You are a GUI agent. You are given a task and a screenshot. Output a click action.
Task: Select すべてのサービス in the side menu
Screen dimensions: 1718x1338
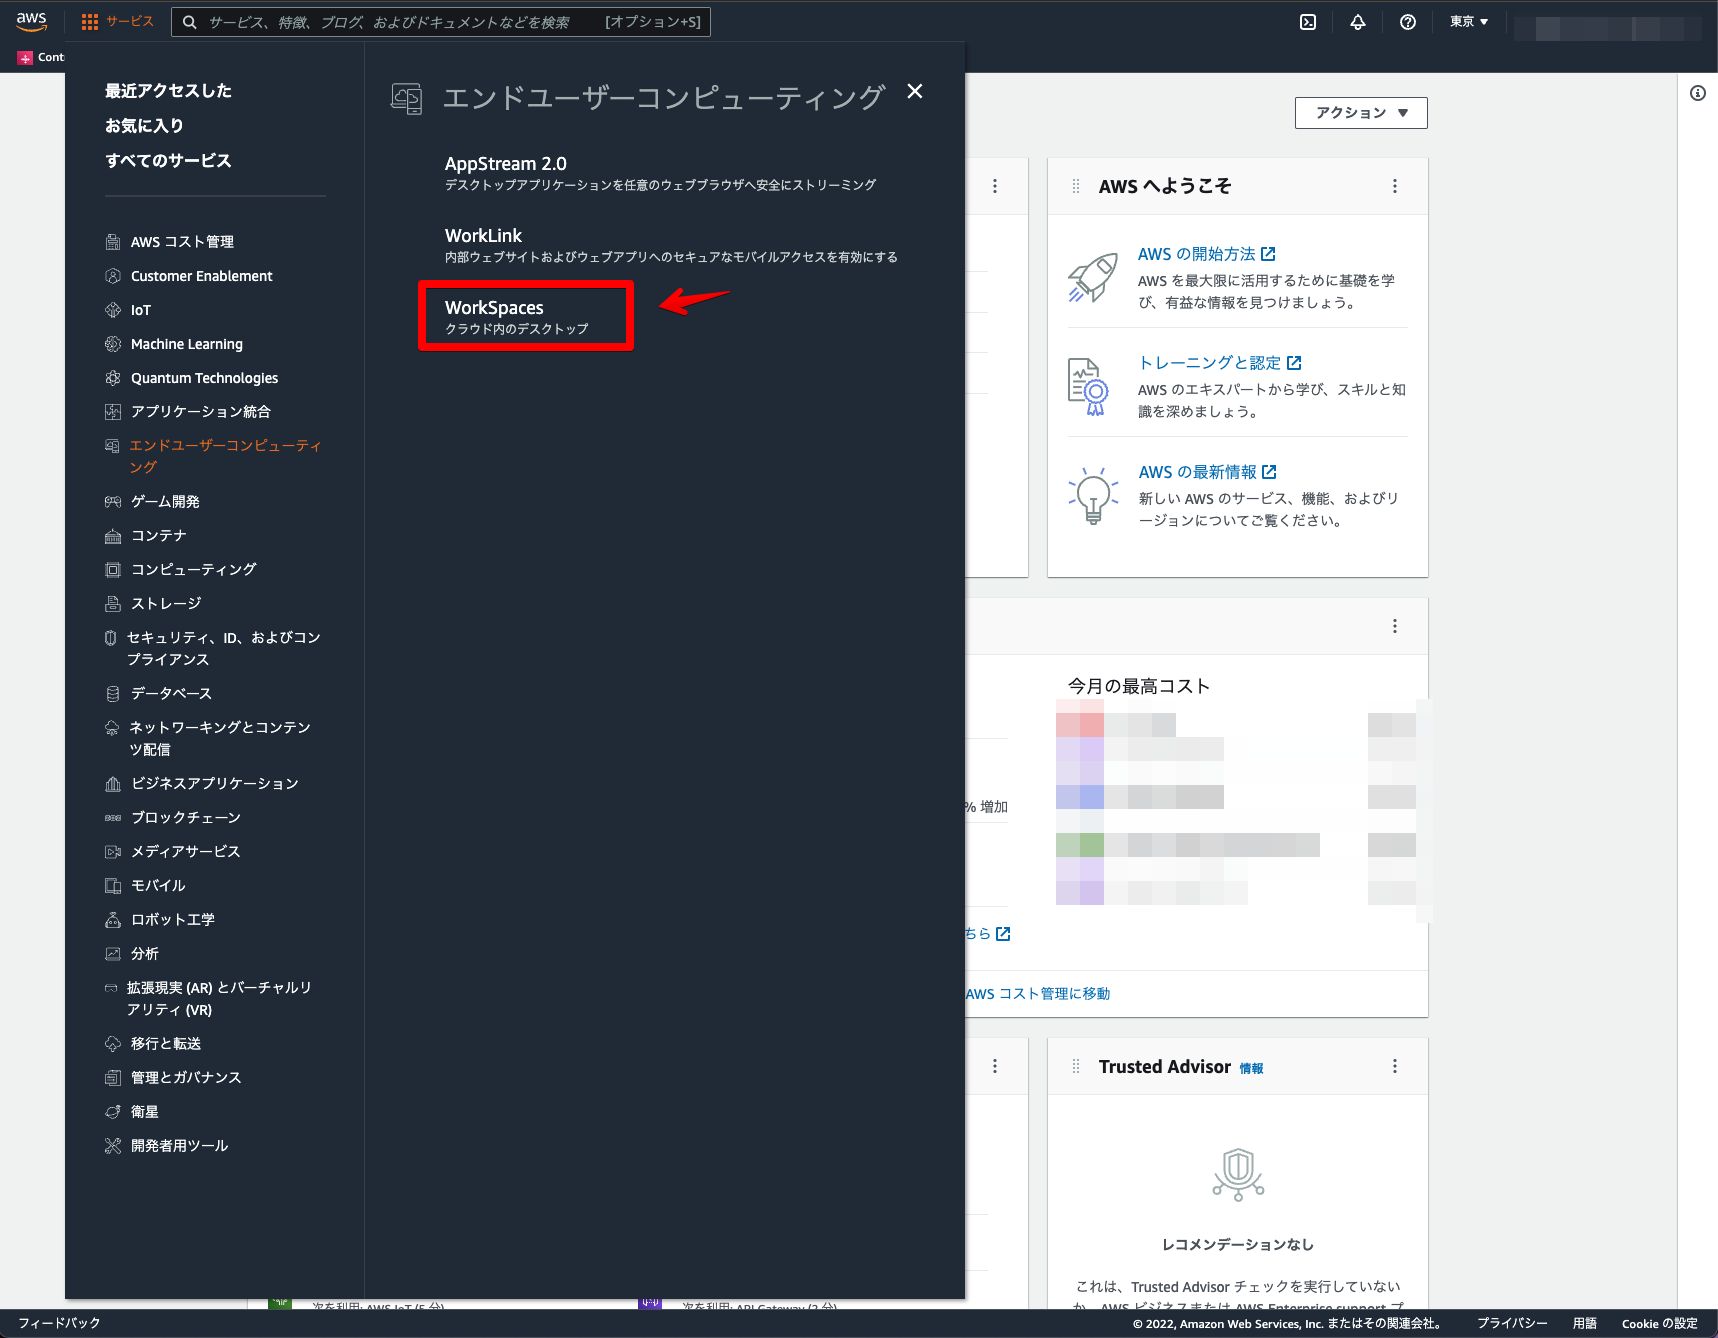(168, 160)
